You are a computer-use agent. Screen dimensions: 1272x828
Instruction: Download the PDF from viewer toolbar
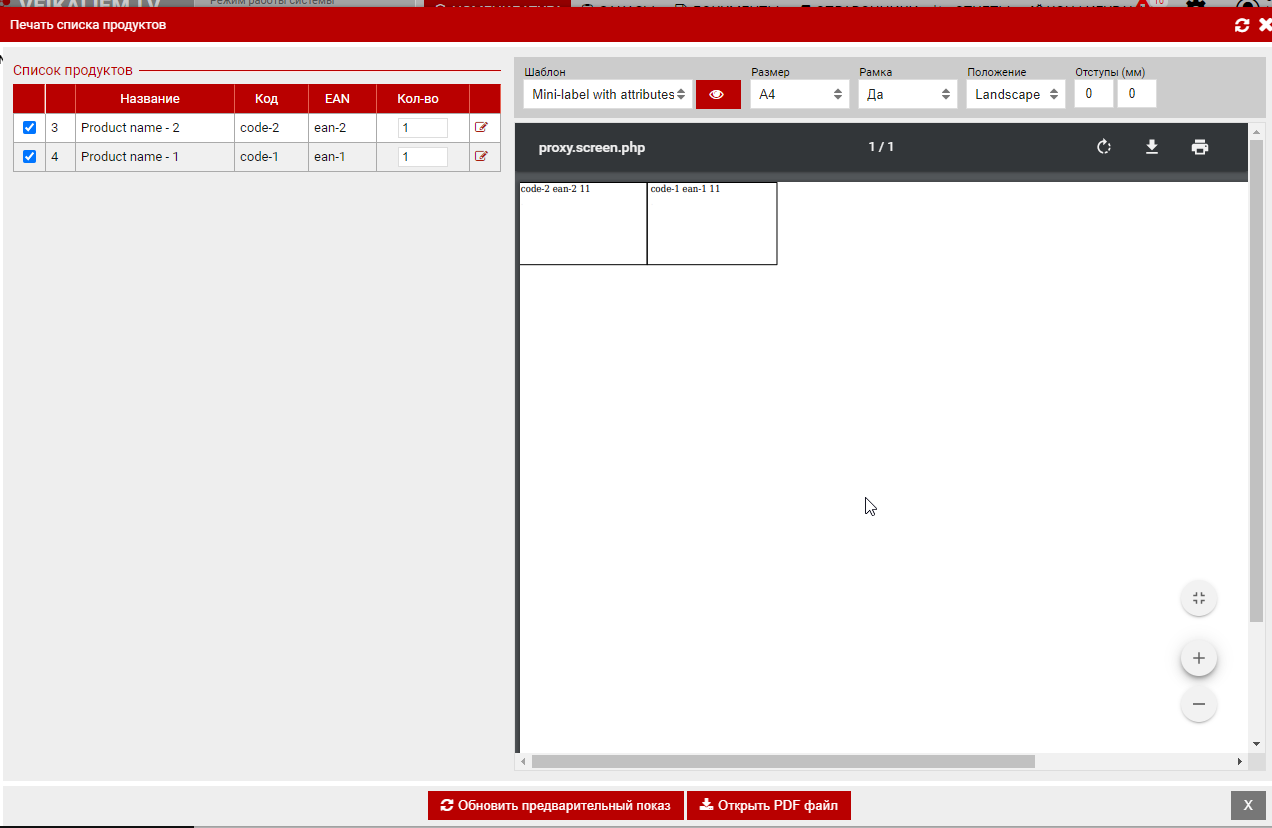pyautogui.click(x=1152, y=148)
